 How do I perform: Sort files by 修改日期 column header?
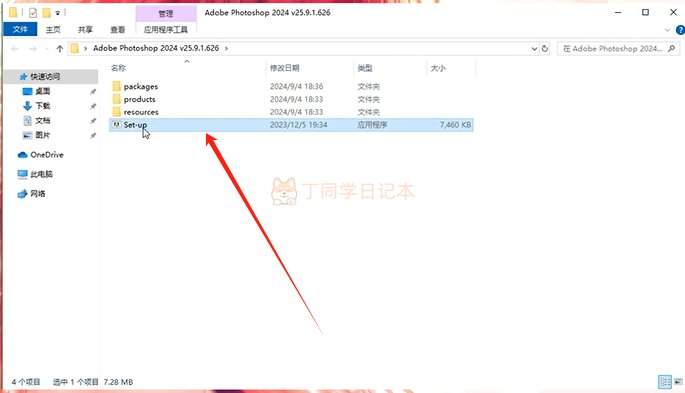point(284,68)
